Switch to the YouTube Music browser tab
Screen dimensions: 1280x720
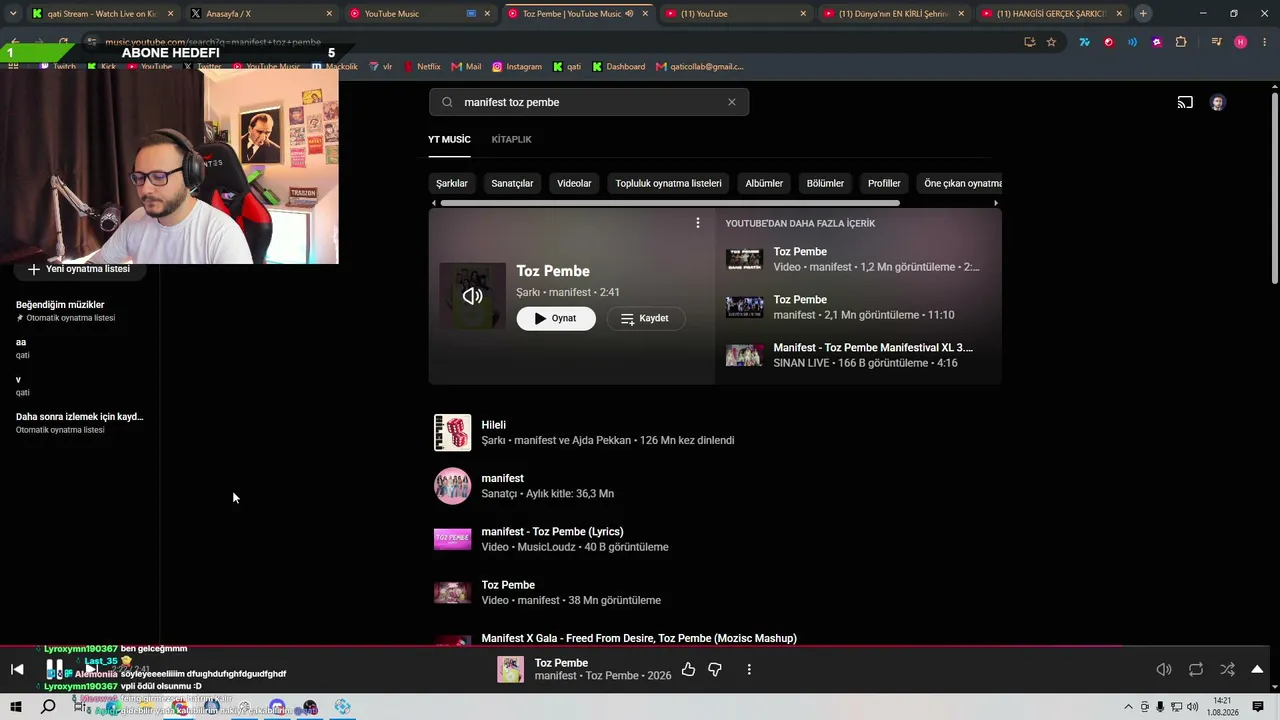point(420,14)
